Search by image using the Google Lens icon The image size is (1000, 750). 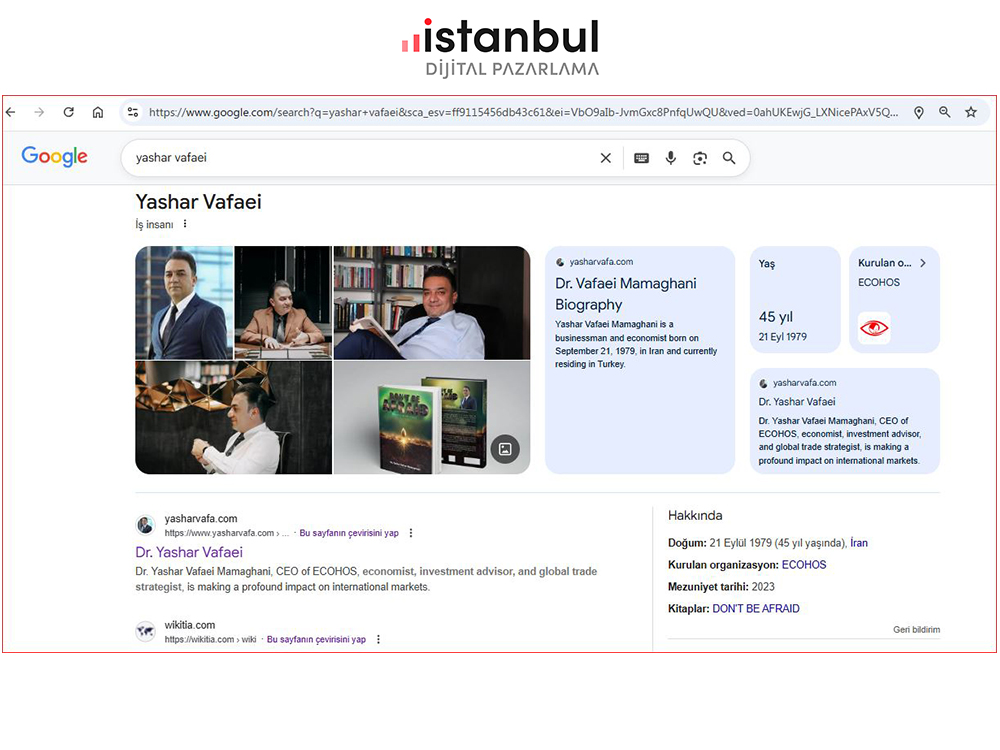point(700,158)
